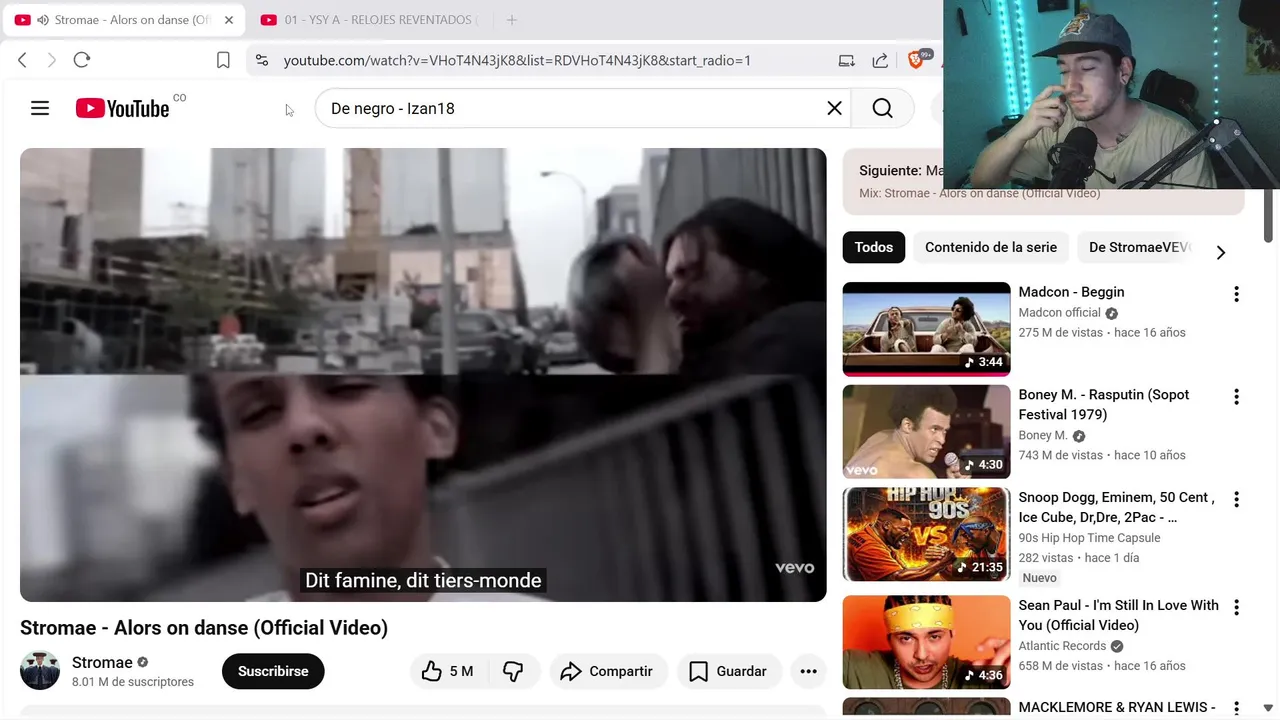Open the Madcon - Beggin thumbnail
The width and height of the screenshot is (1280, 720).
click(926, 329)
